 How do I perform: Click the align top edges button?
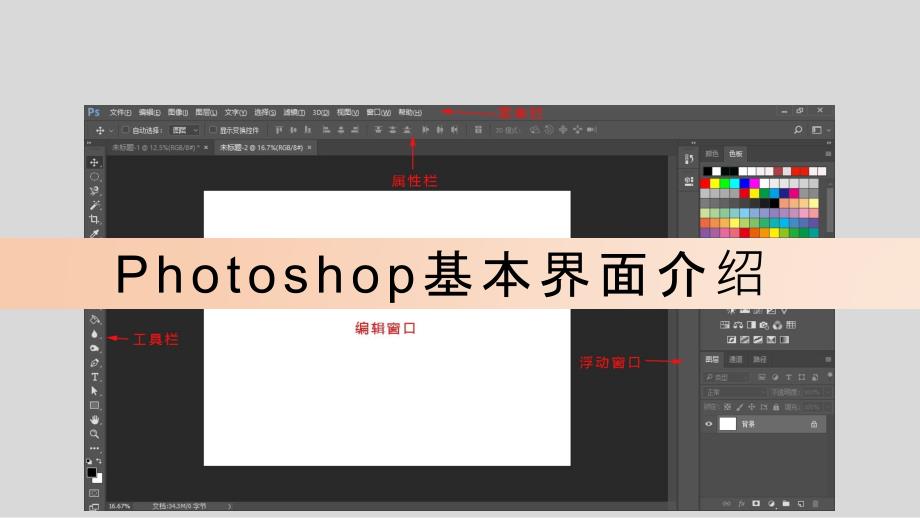[x=279, y=130]
